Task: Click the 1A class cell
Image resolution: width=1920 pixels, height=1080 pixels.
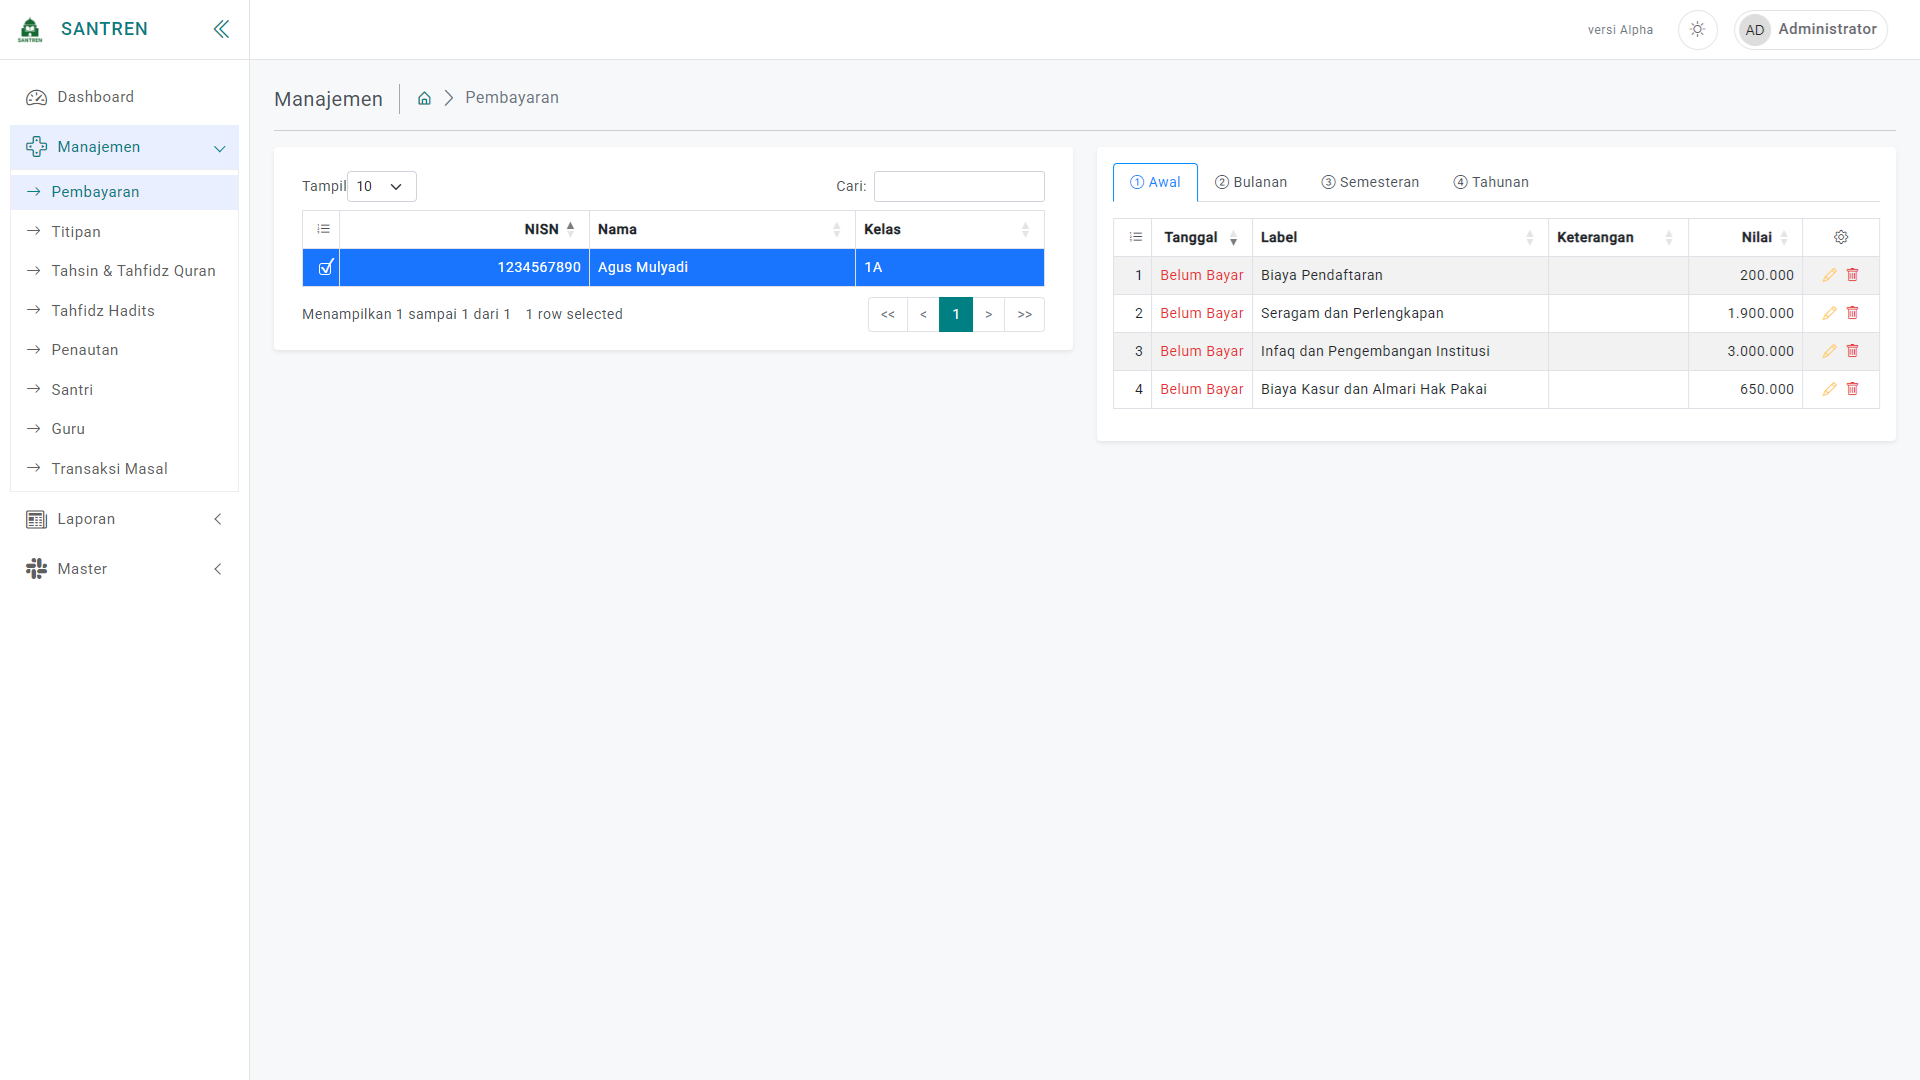Action: pyautogui.click(x=950, y=267)
